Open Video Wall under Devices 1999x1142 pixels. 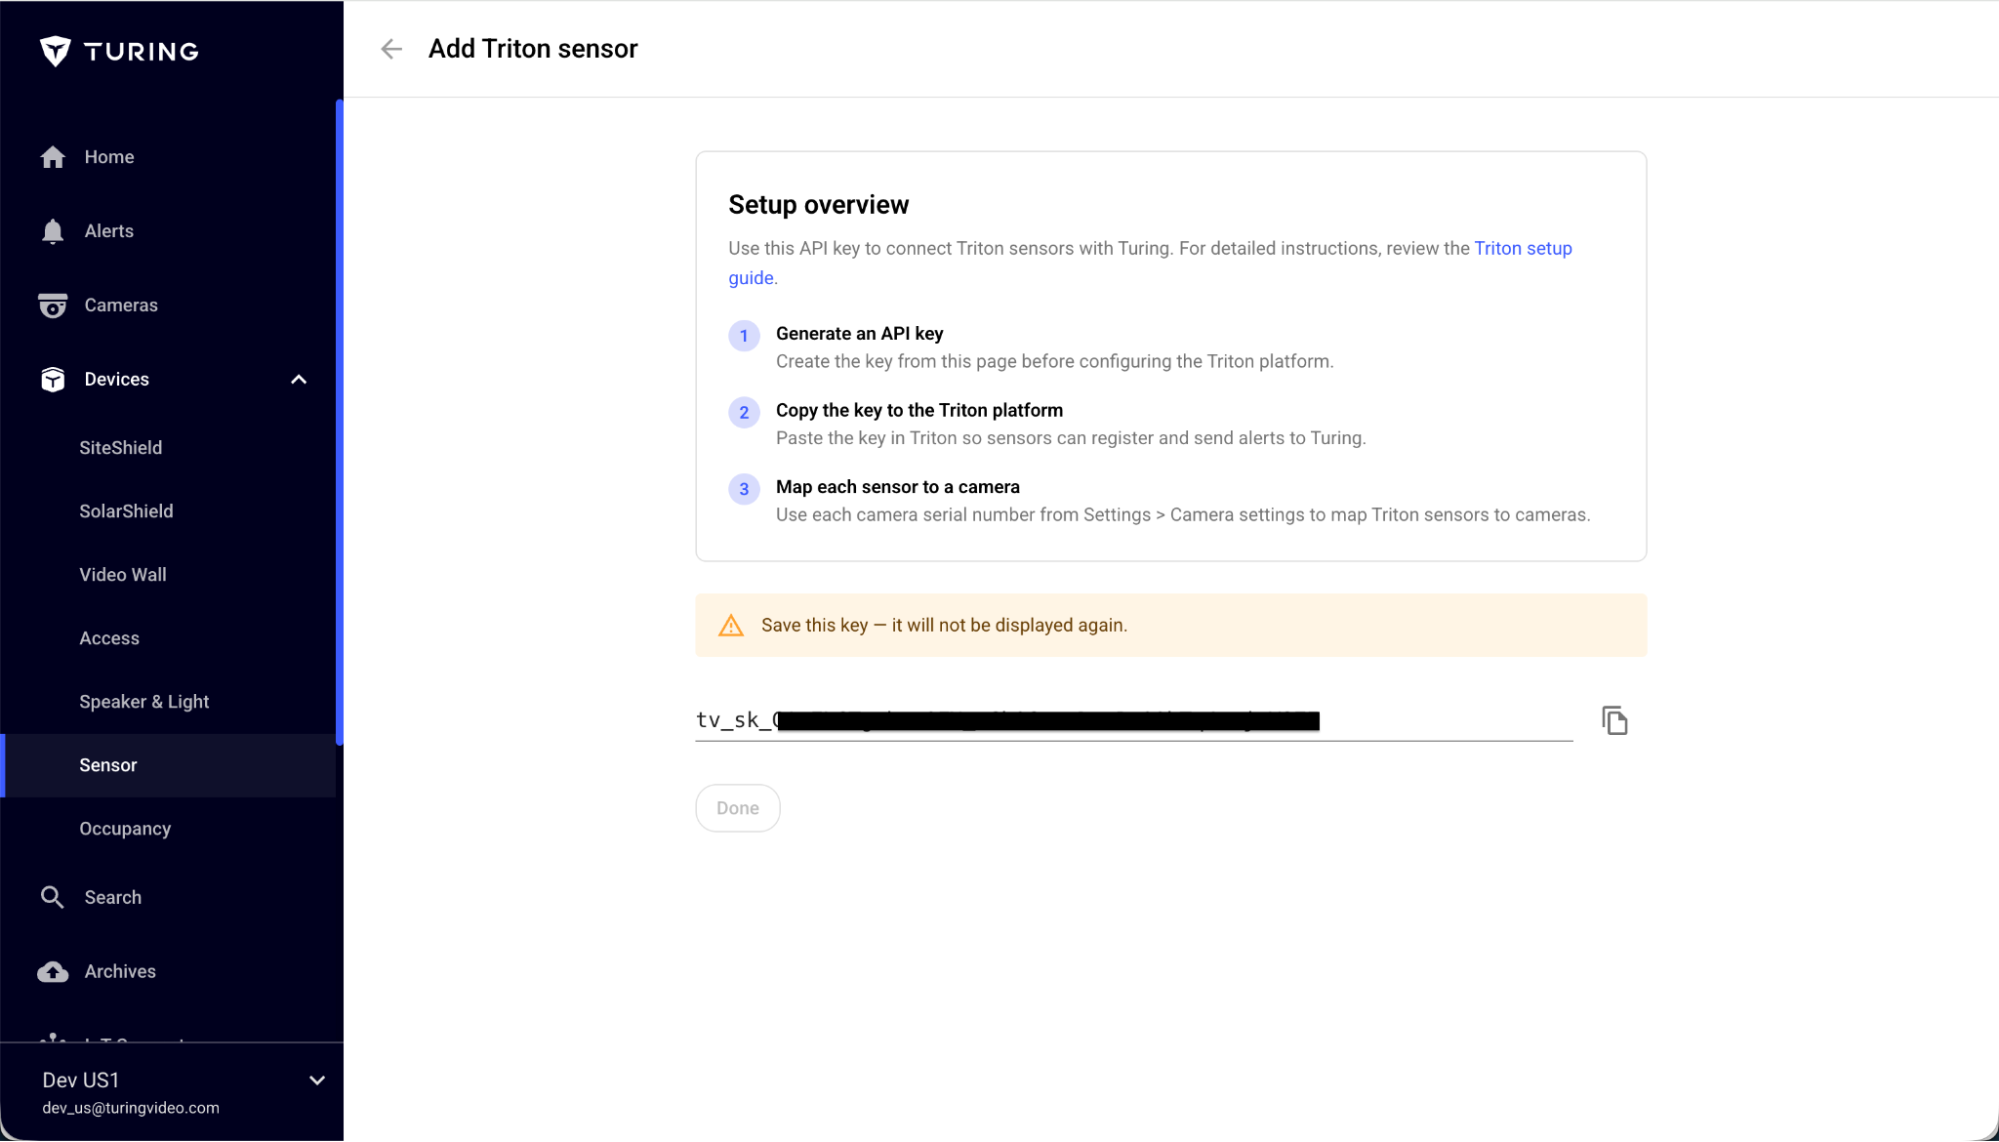pyautogui.click(x=123, y=575)
